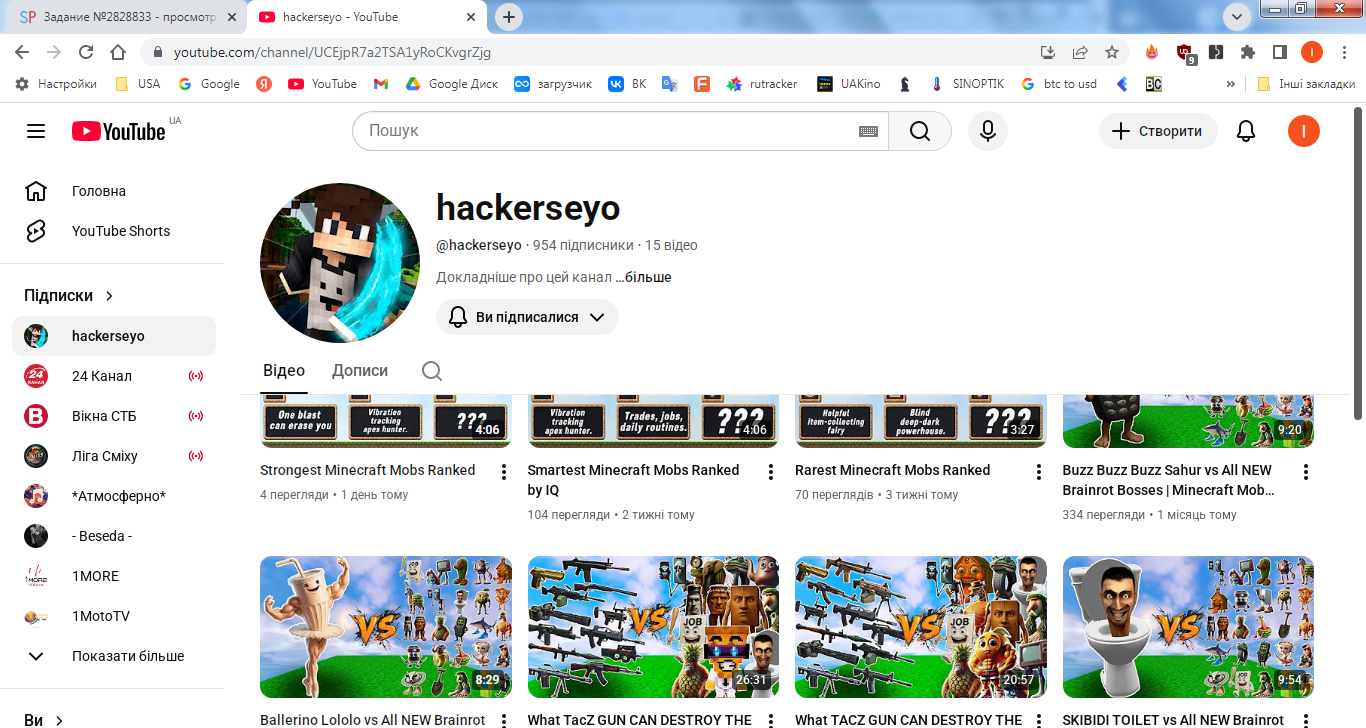Open Chrome tab search dropdown arrow
This screenshot has height=728, width=1366.
(1238, 16)
